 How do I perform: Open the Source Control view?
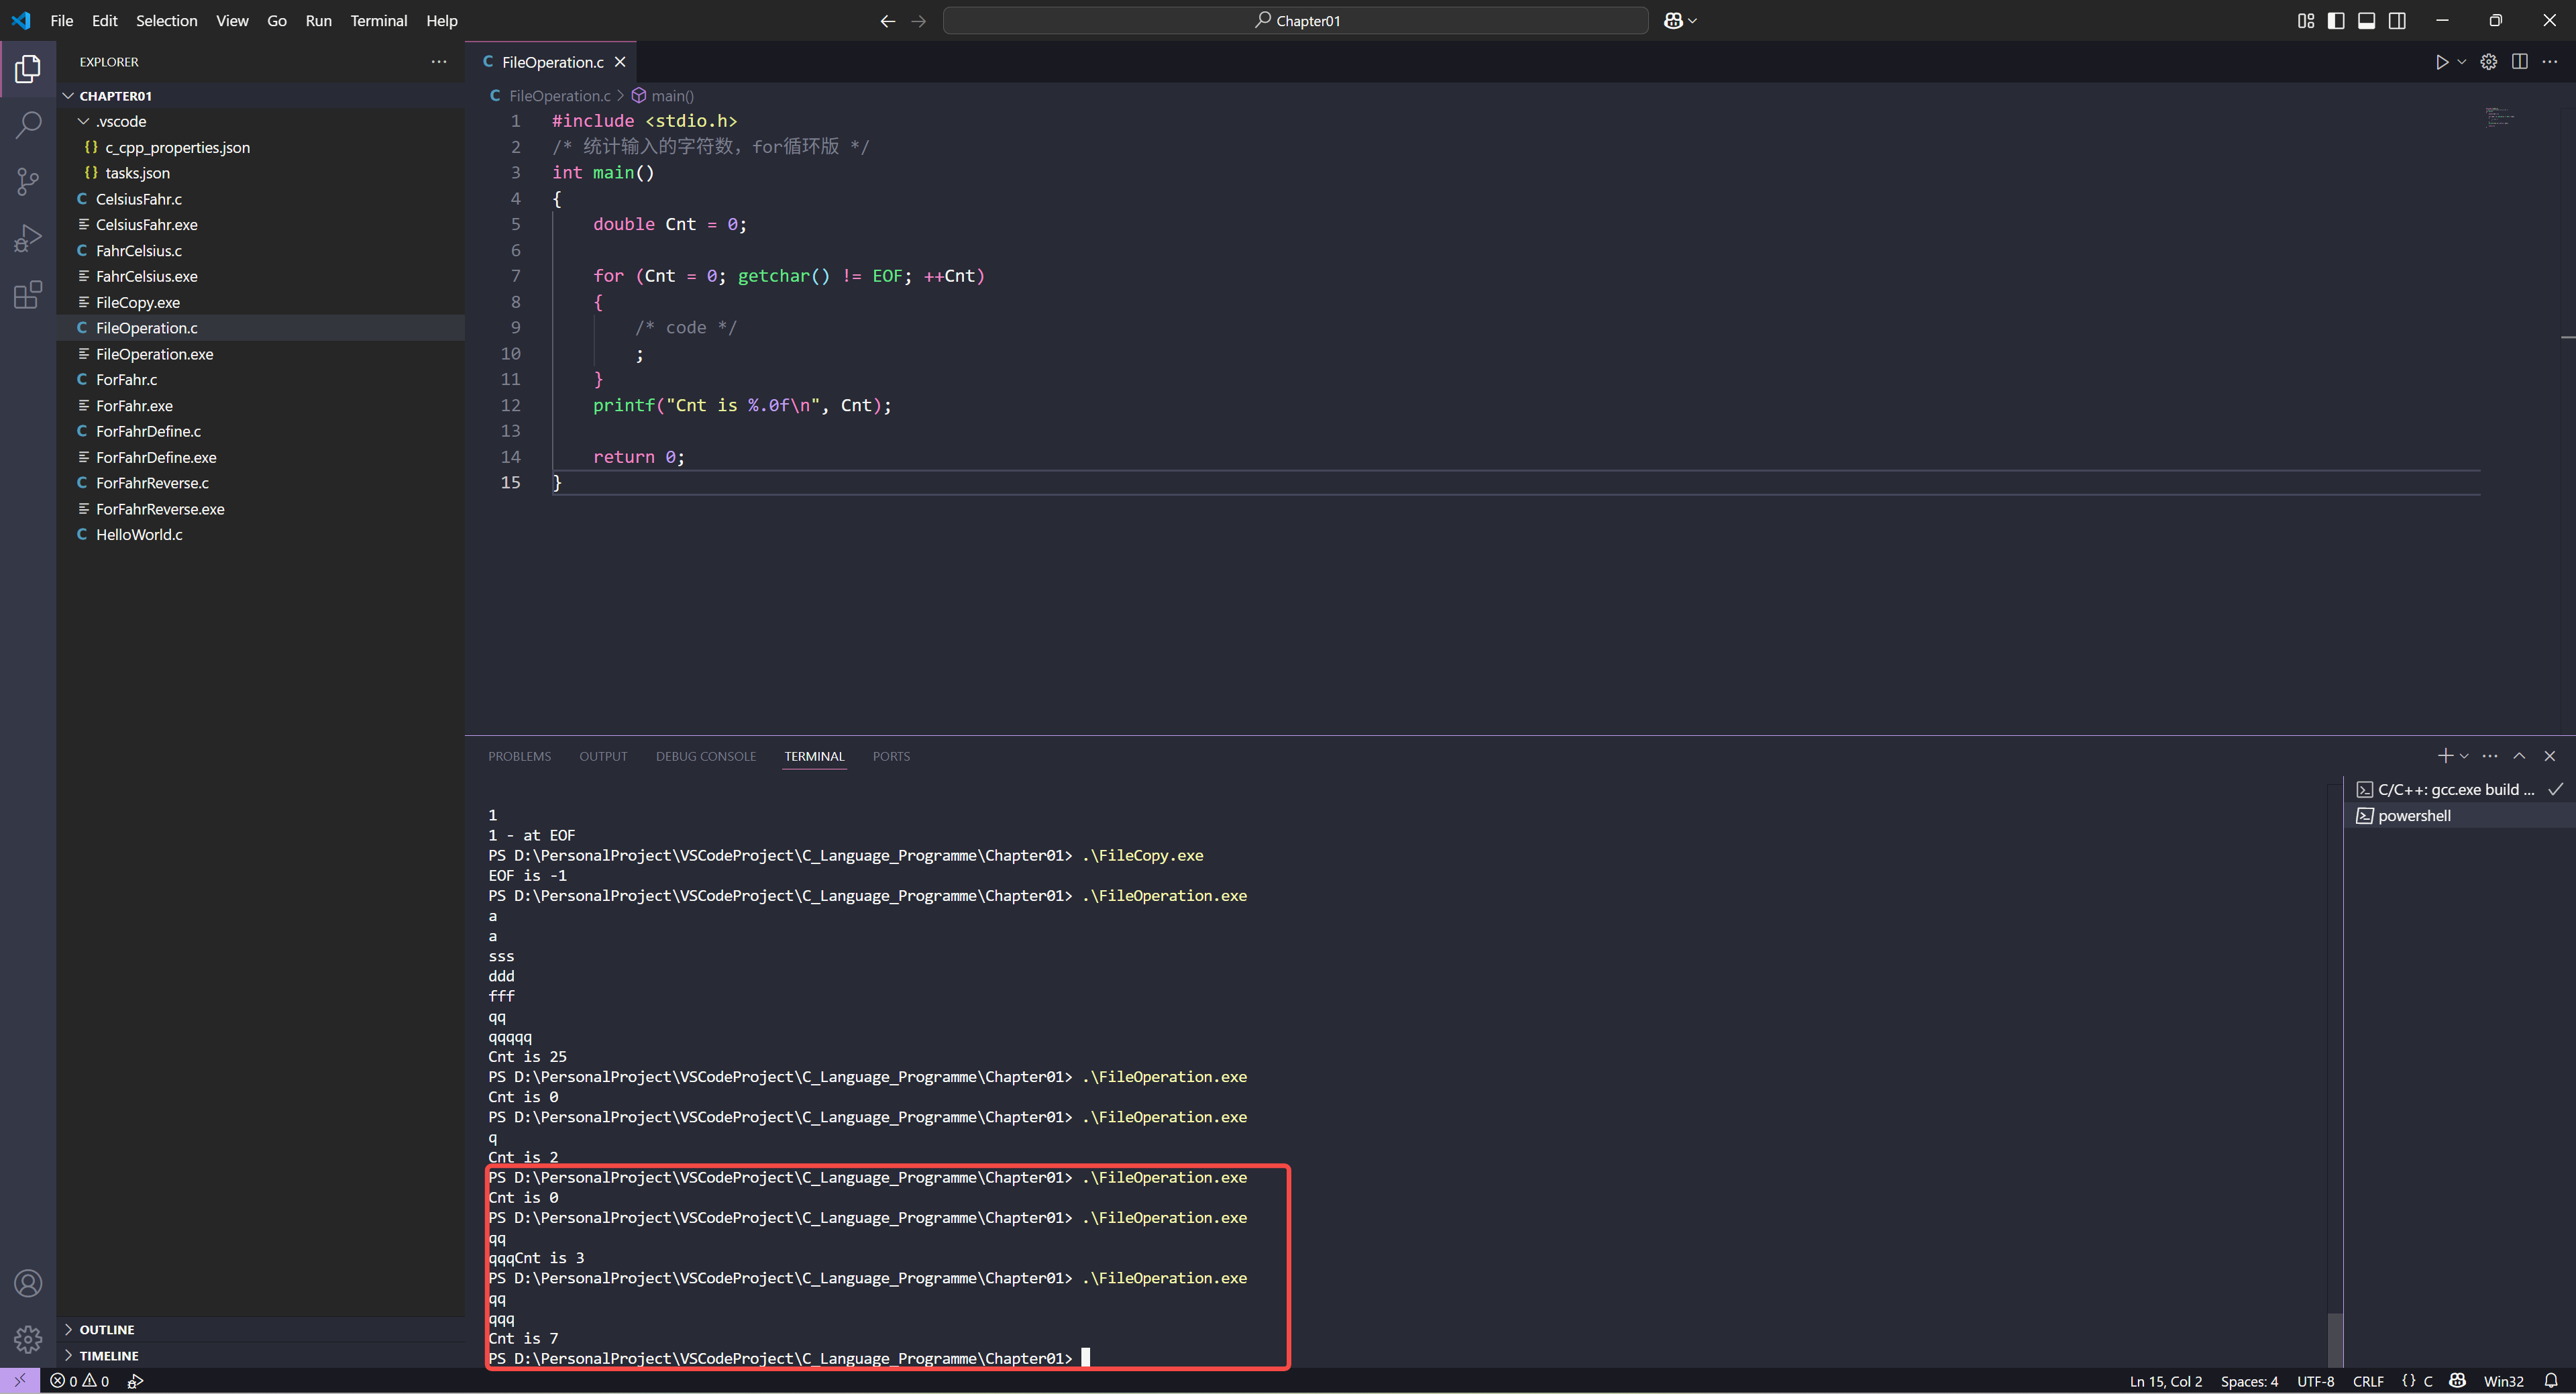point(28,181)
